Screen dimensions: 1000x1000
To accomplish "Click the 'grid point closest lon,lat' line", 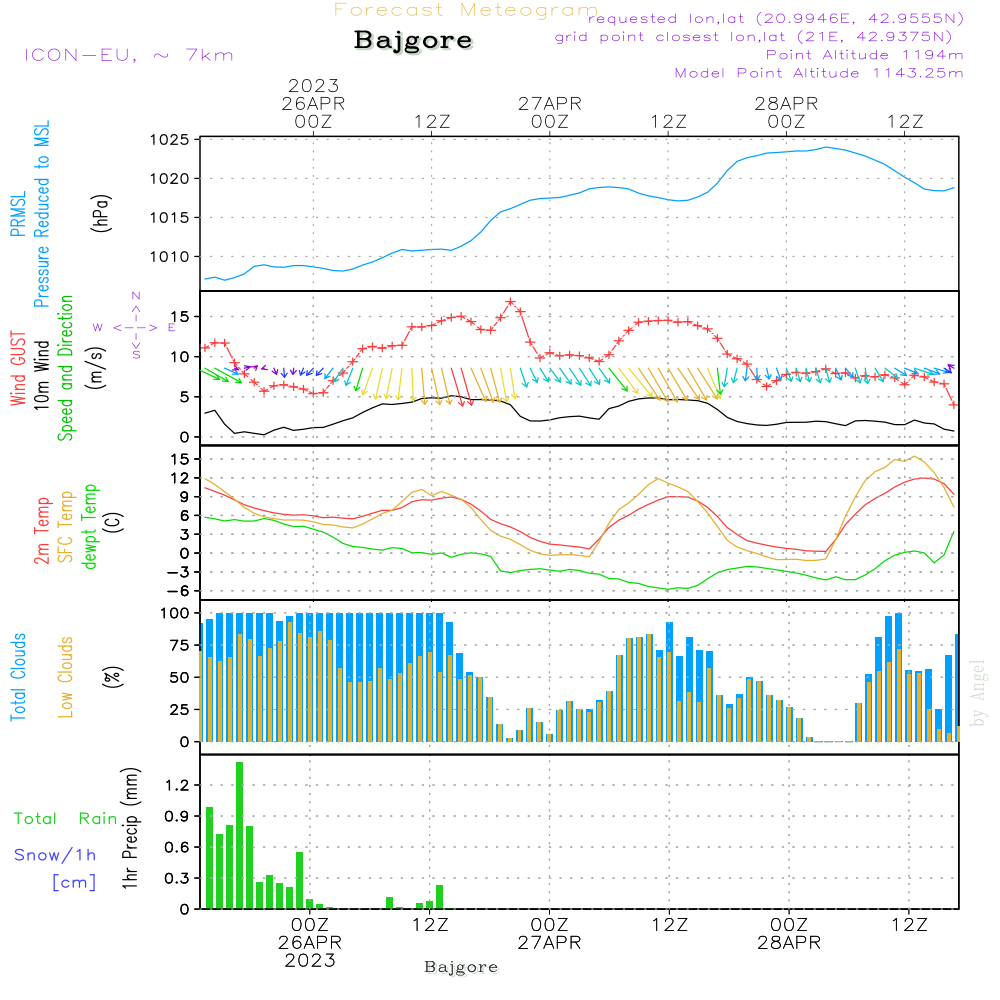I will pos(753,37).
